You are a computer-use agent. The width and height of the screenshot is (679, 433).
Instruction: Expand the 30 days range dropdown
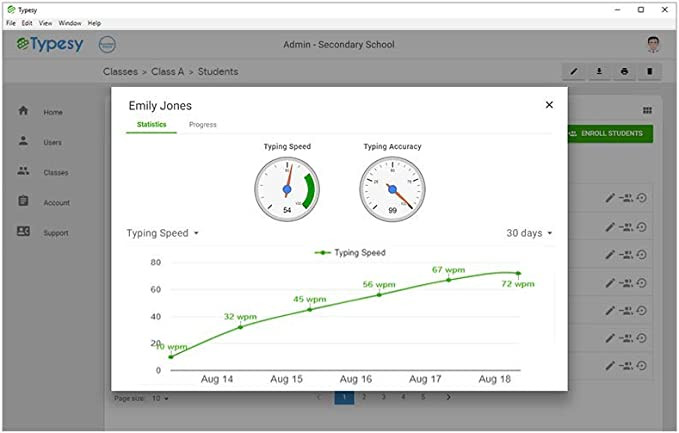[x=529, y=234]
